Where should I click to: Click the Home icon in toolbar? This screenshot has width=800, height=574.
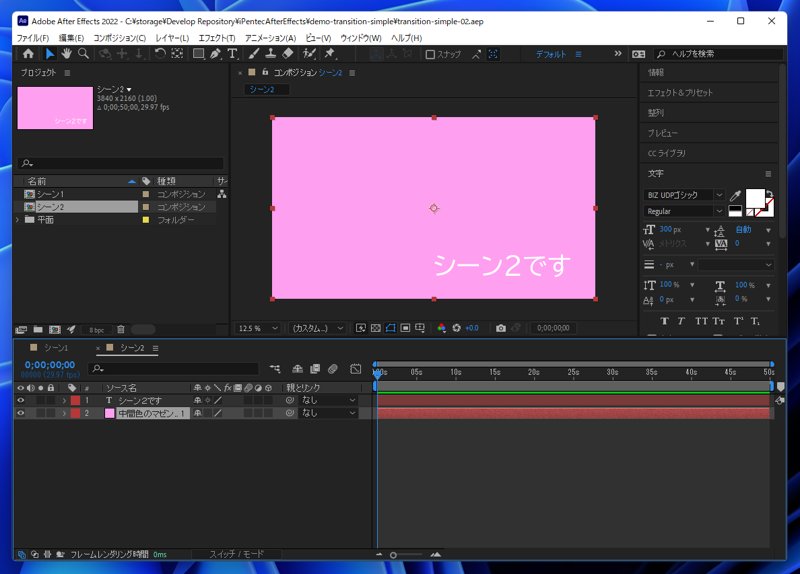click(28, 54)
